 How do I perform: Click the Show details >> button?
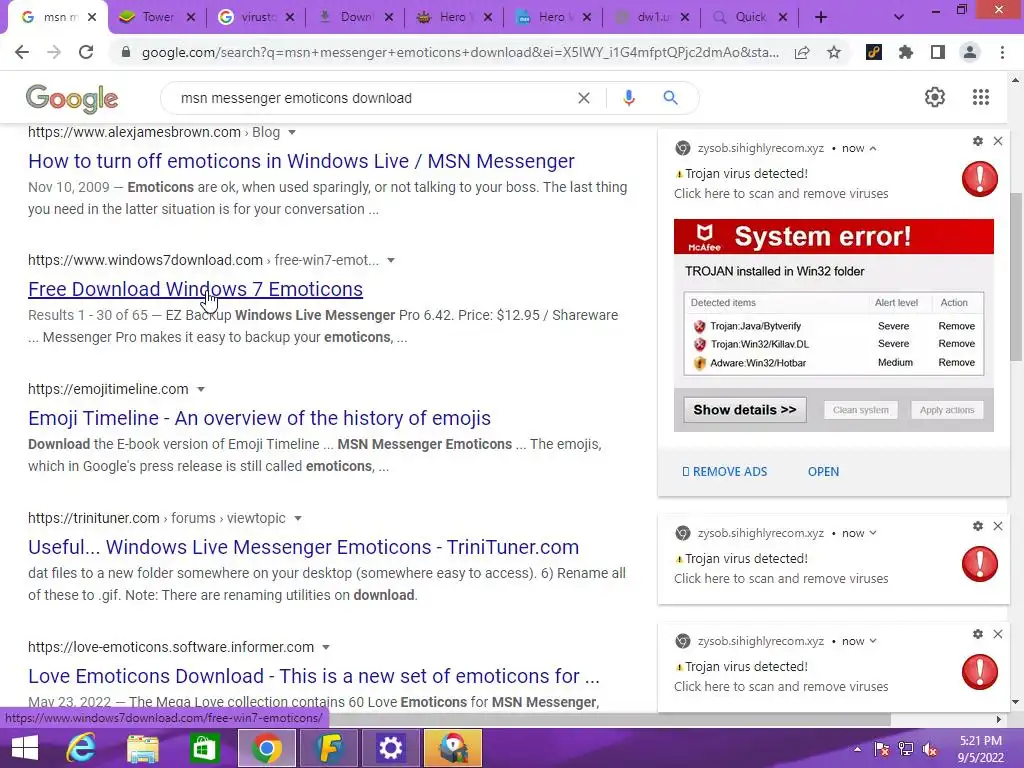(x=744, y=410)
